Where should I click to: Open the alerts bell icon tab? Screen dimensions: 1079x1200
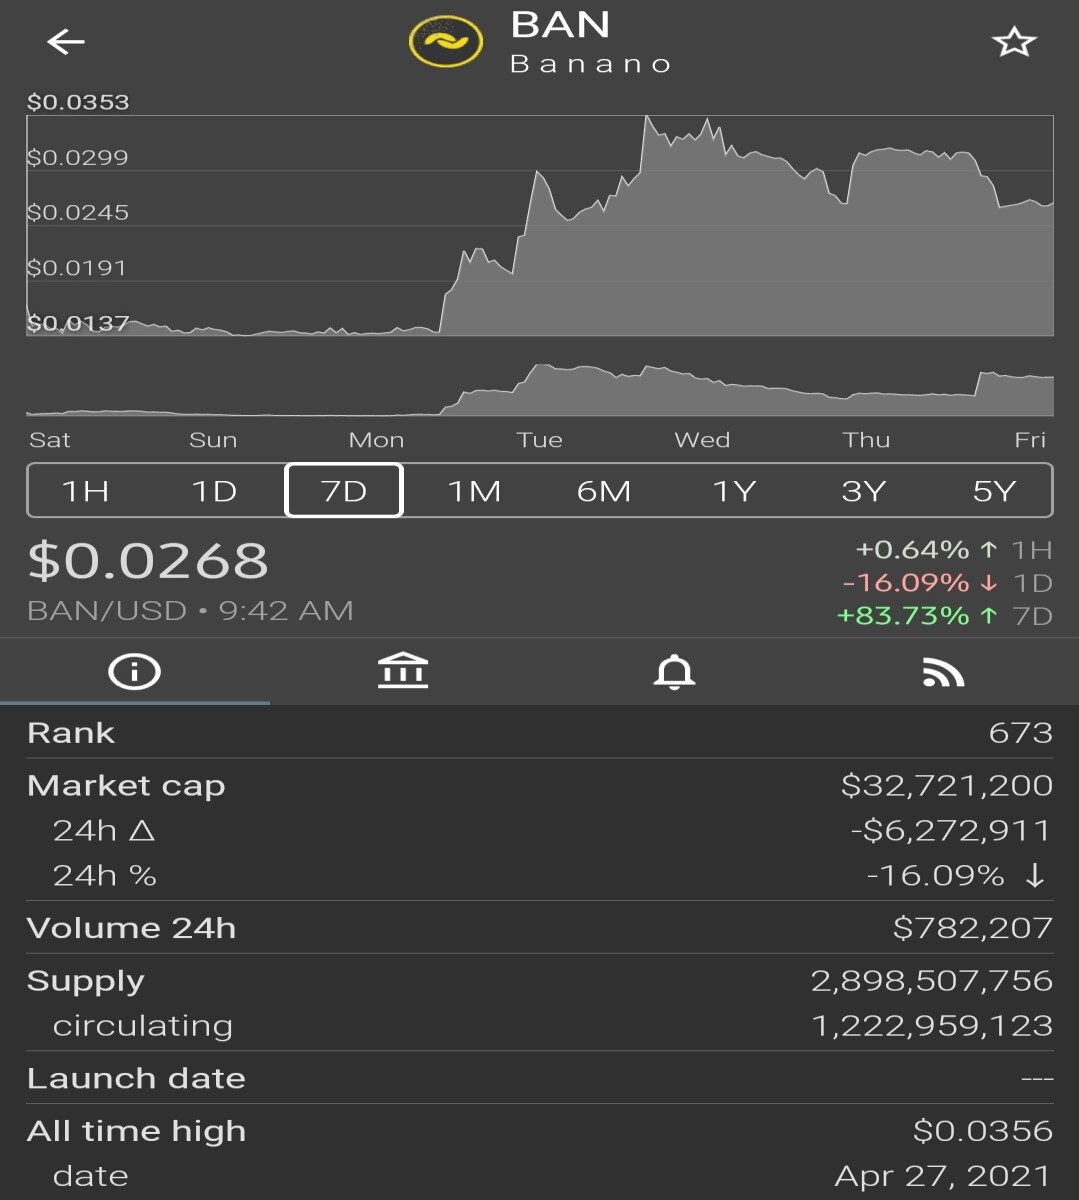pyautogui.click(x=674, y=672)
